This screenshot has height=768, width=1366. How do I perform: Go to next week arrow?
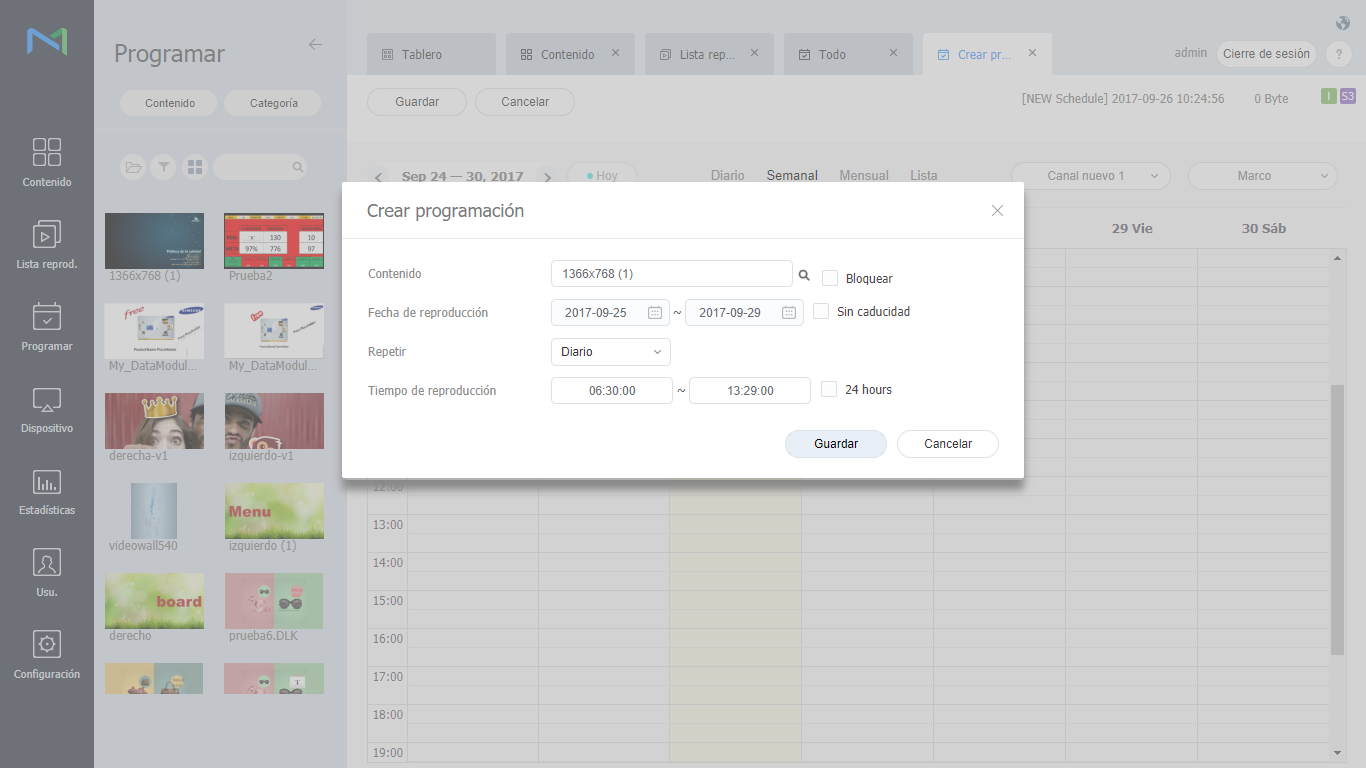click(x=546, y=177)
